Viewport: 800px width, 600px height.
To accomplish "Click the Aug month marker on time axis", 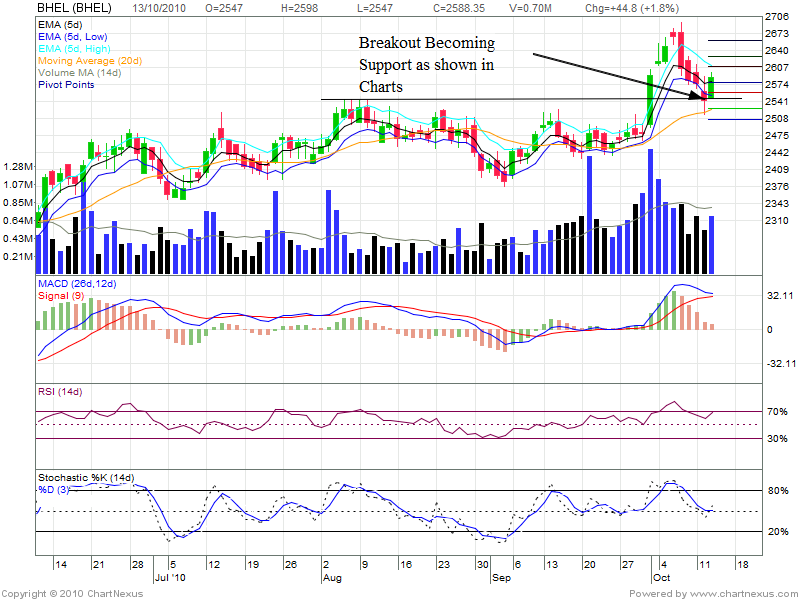I will click(x=333, y=578).
